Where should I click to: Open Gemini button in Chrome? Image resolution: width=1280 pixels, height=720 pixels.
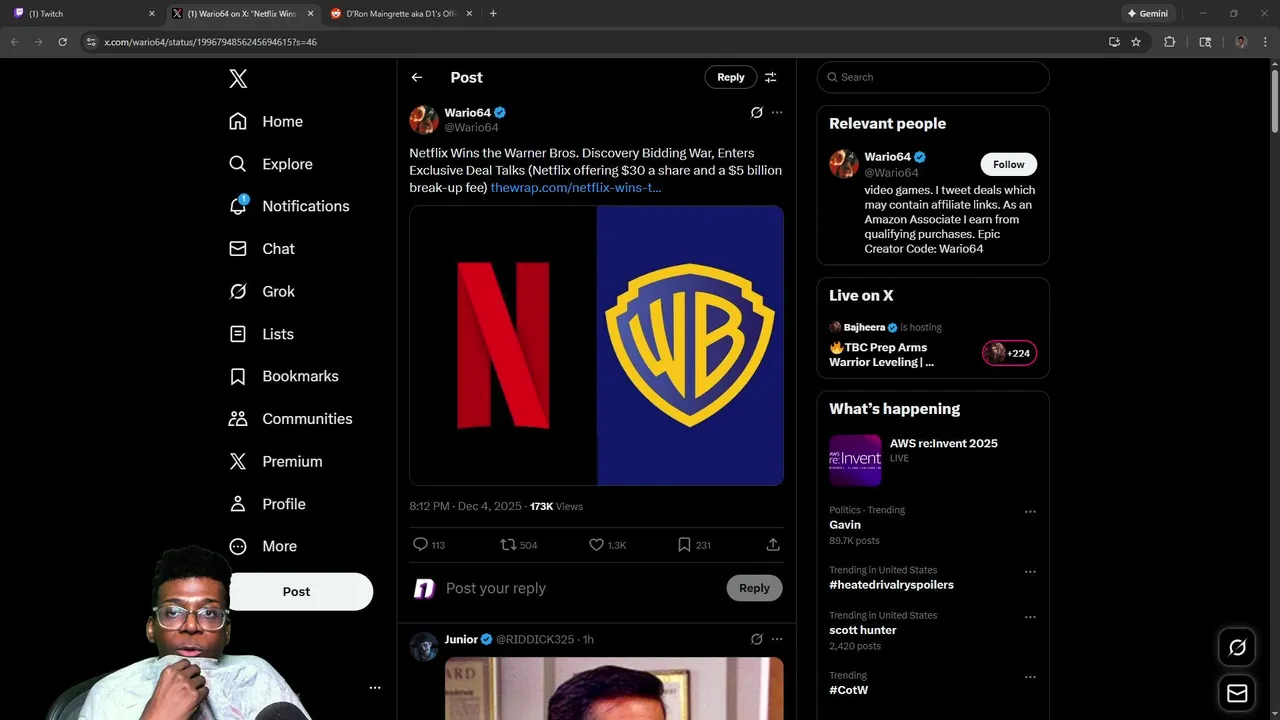(1149, 14)
